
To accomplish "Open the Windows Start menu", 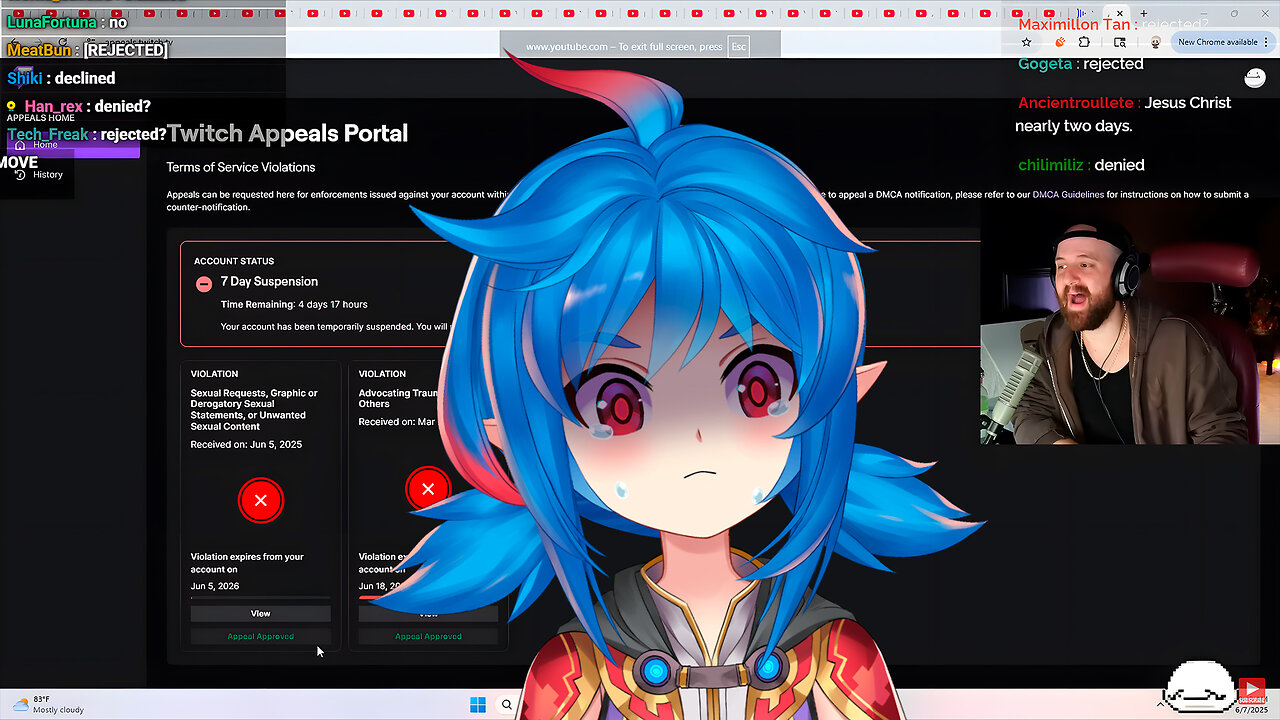I will [x=478, y=705].
